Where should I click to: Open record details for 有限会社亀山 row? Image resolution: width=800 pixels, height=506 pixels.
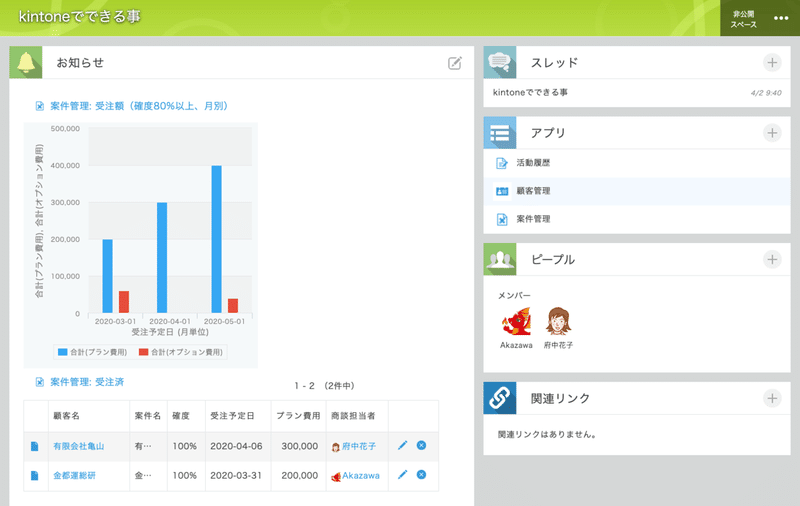click(35, 446)
